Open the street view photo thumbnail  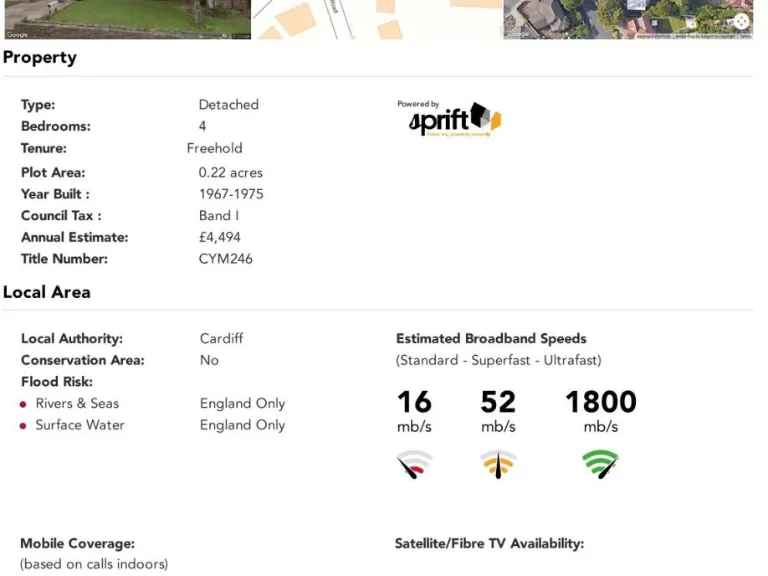click(x=126, y=19)
